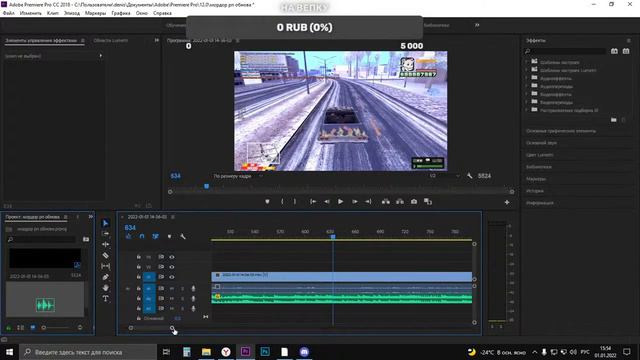This screenshot has height=360, width=640.
Task: Open the Эффекты panel menu
Action: point(629,40)
